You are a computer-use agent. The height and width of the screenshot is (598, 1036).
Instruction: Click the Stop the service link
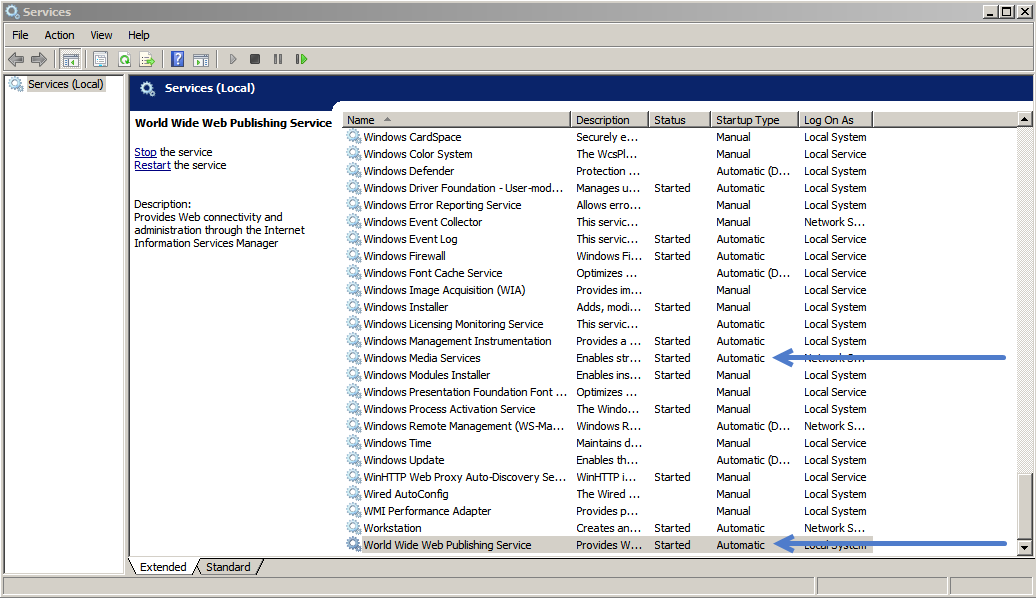145,152
